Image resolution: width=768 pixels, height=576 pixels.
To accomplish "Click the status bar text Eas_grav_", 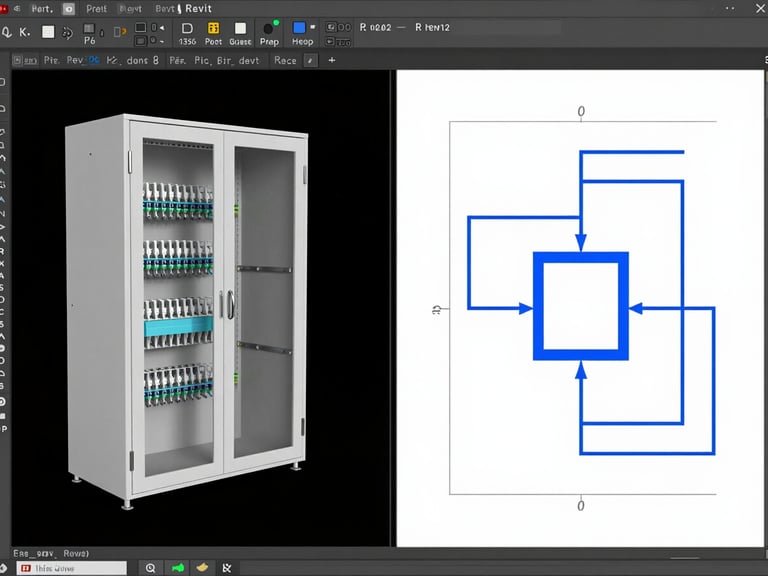I will click(x=33, y=553).
